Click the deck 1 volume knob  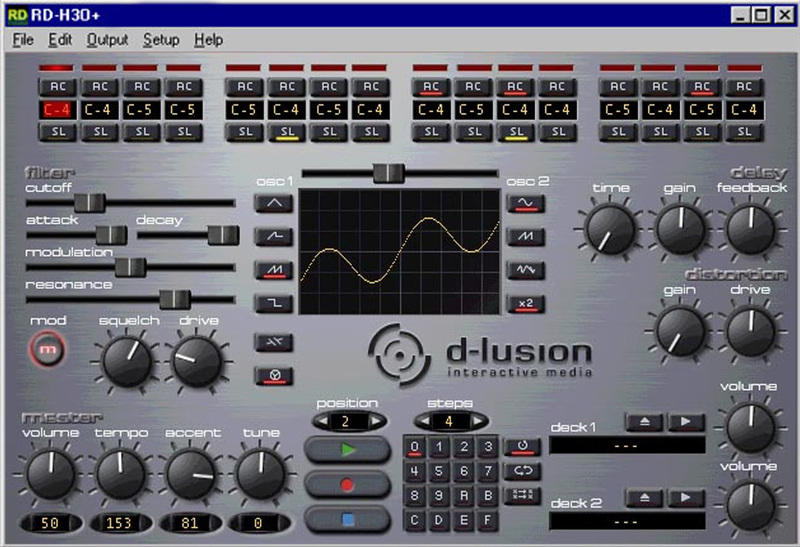750,428
